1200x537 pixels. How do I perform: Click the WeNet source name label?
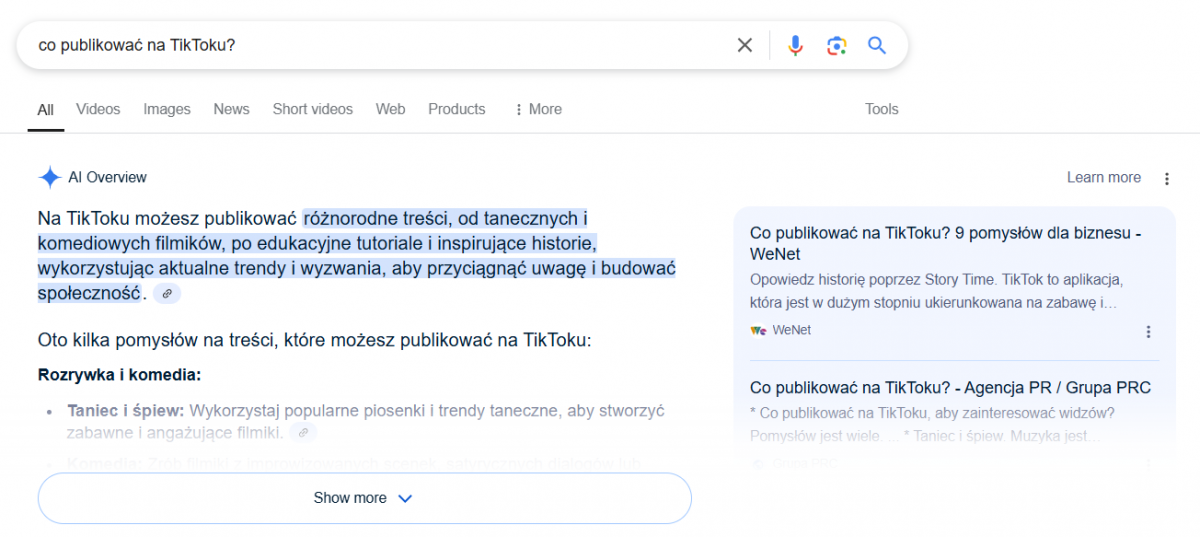pyautogui.click(x=792, y=331)
